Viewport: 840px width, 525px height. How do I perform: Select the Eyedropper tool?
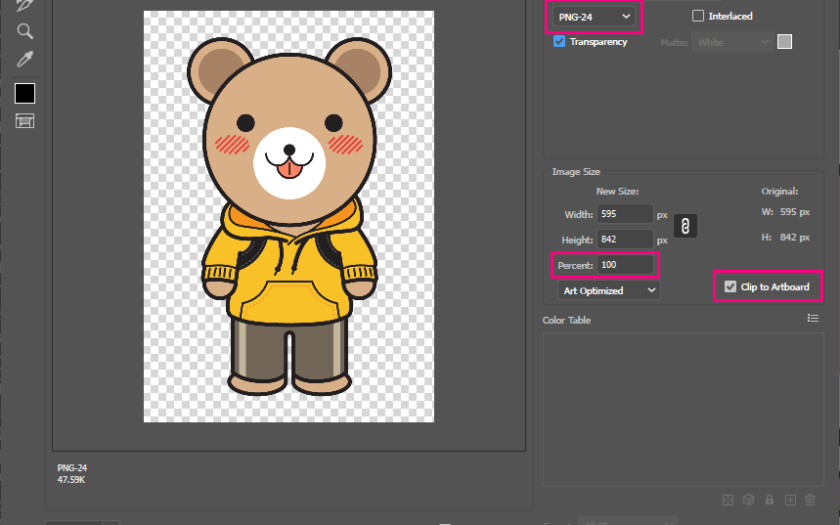25,60
